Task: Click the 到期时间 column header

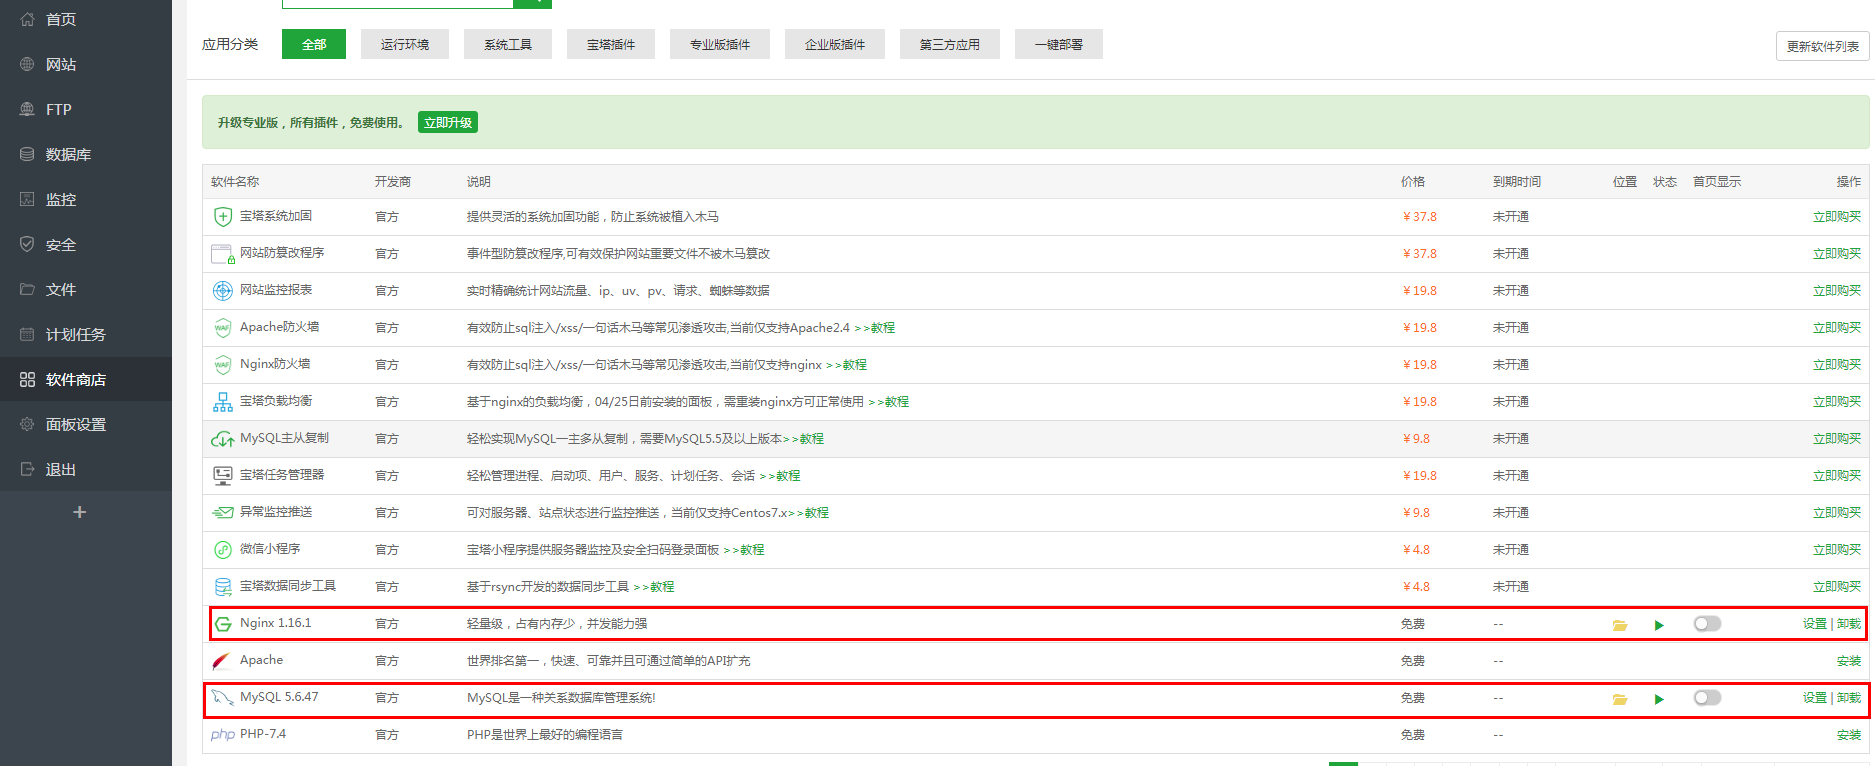Action: tap(1517, 181)
